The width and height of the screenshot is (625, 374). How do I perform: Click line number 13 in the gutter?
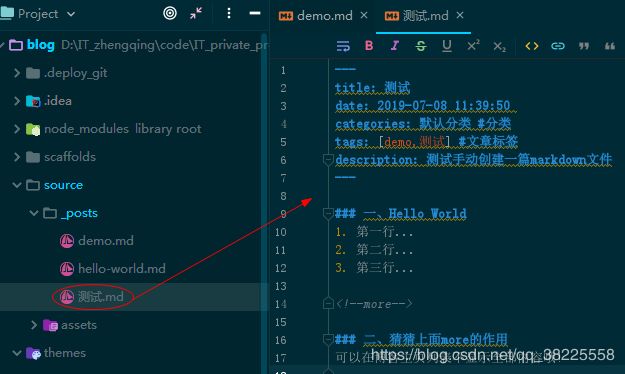click(281, 286)
